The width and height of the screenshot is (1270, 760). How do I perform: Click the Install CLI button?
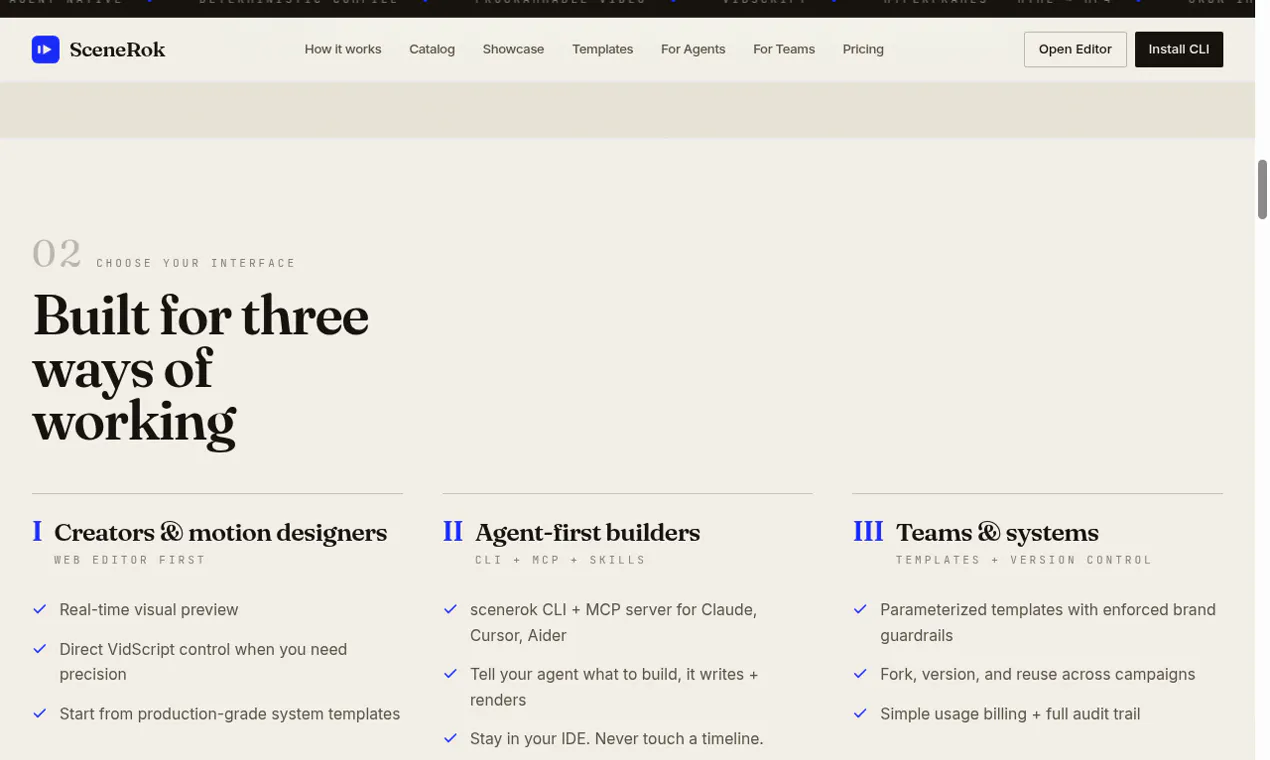click(x=1179, y=49)
